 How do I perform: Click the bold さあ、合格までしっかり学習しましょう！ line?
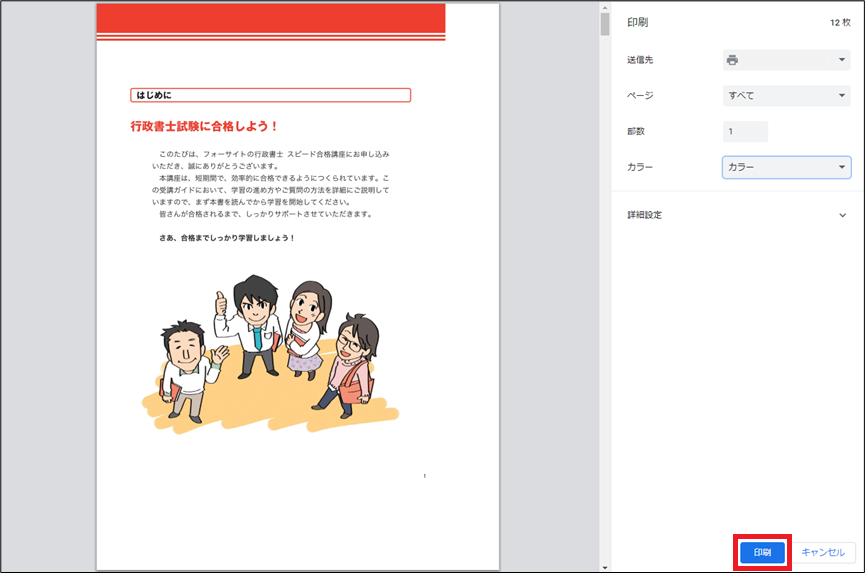point(227,238)
